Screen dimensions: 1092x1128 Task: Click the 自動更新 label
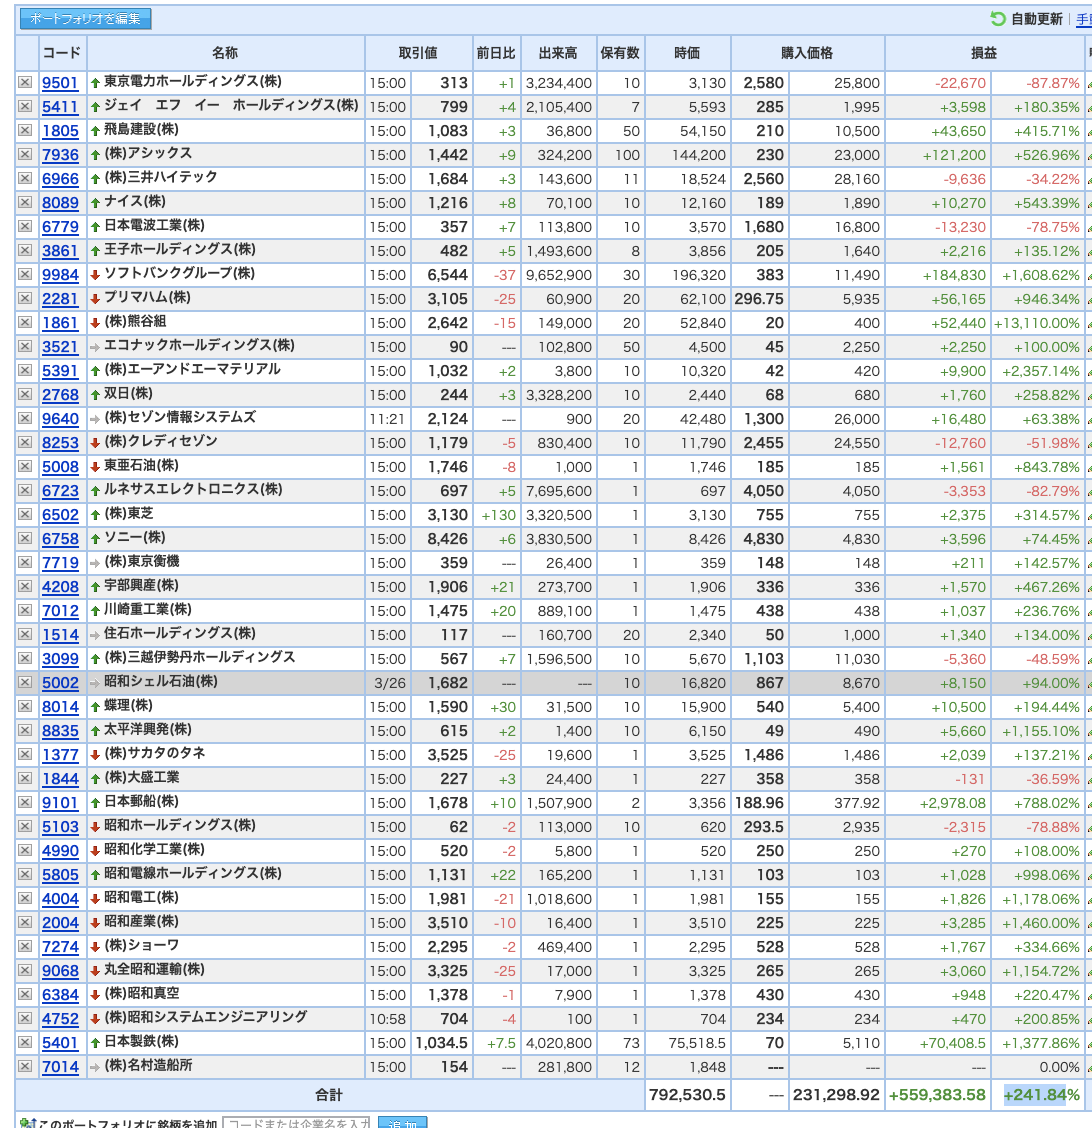point(1037,19)
